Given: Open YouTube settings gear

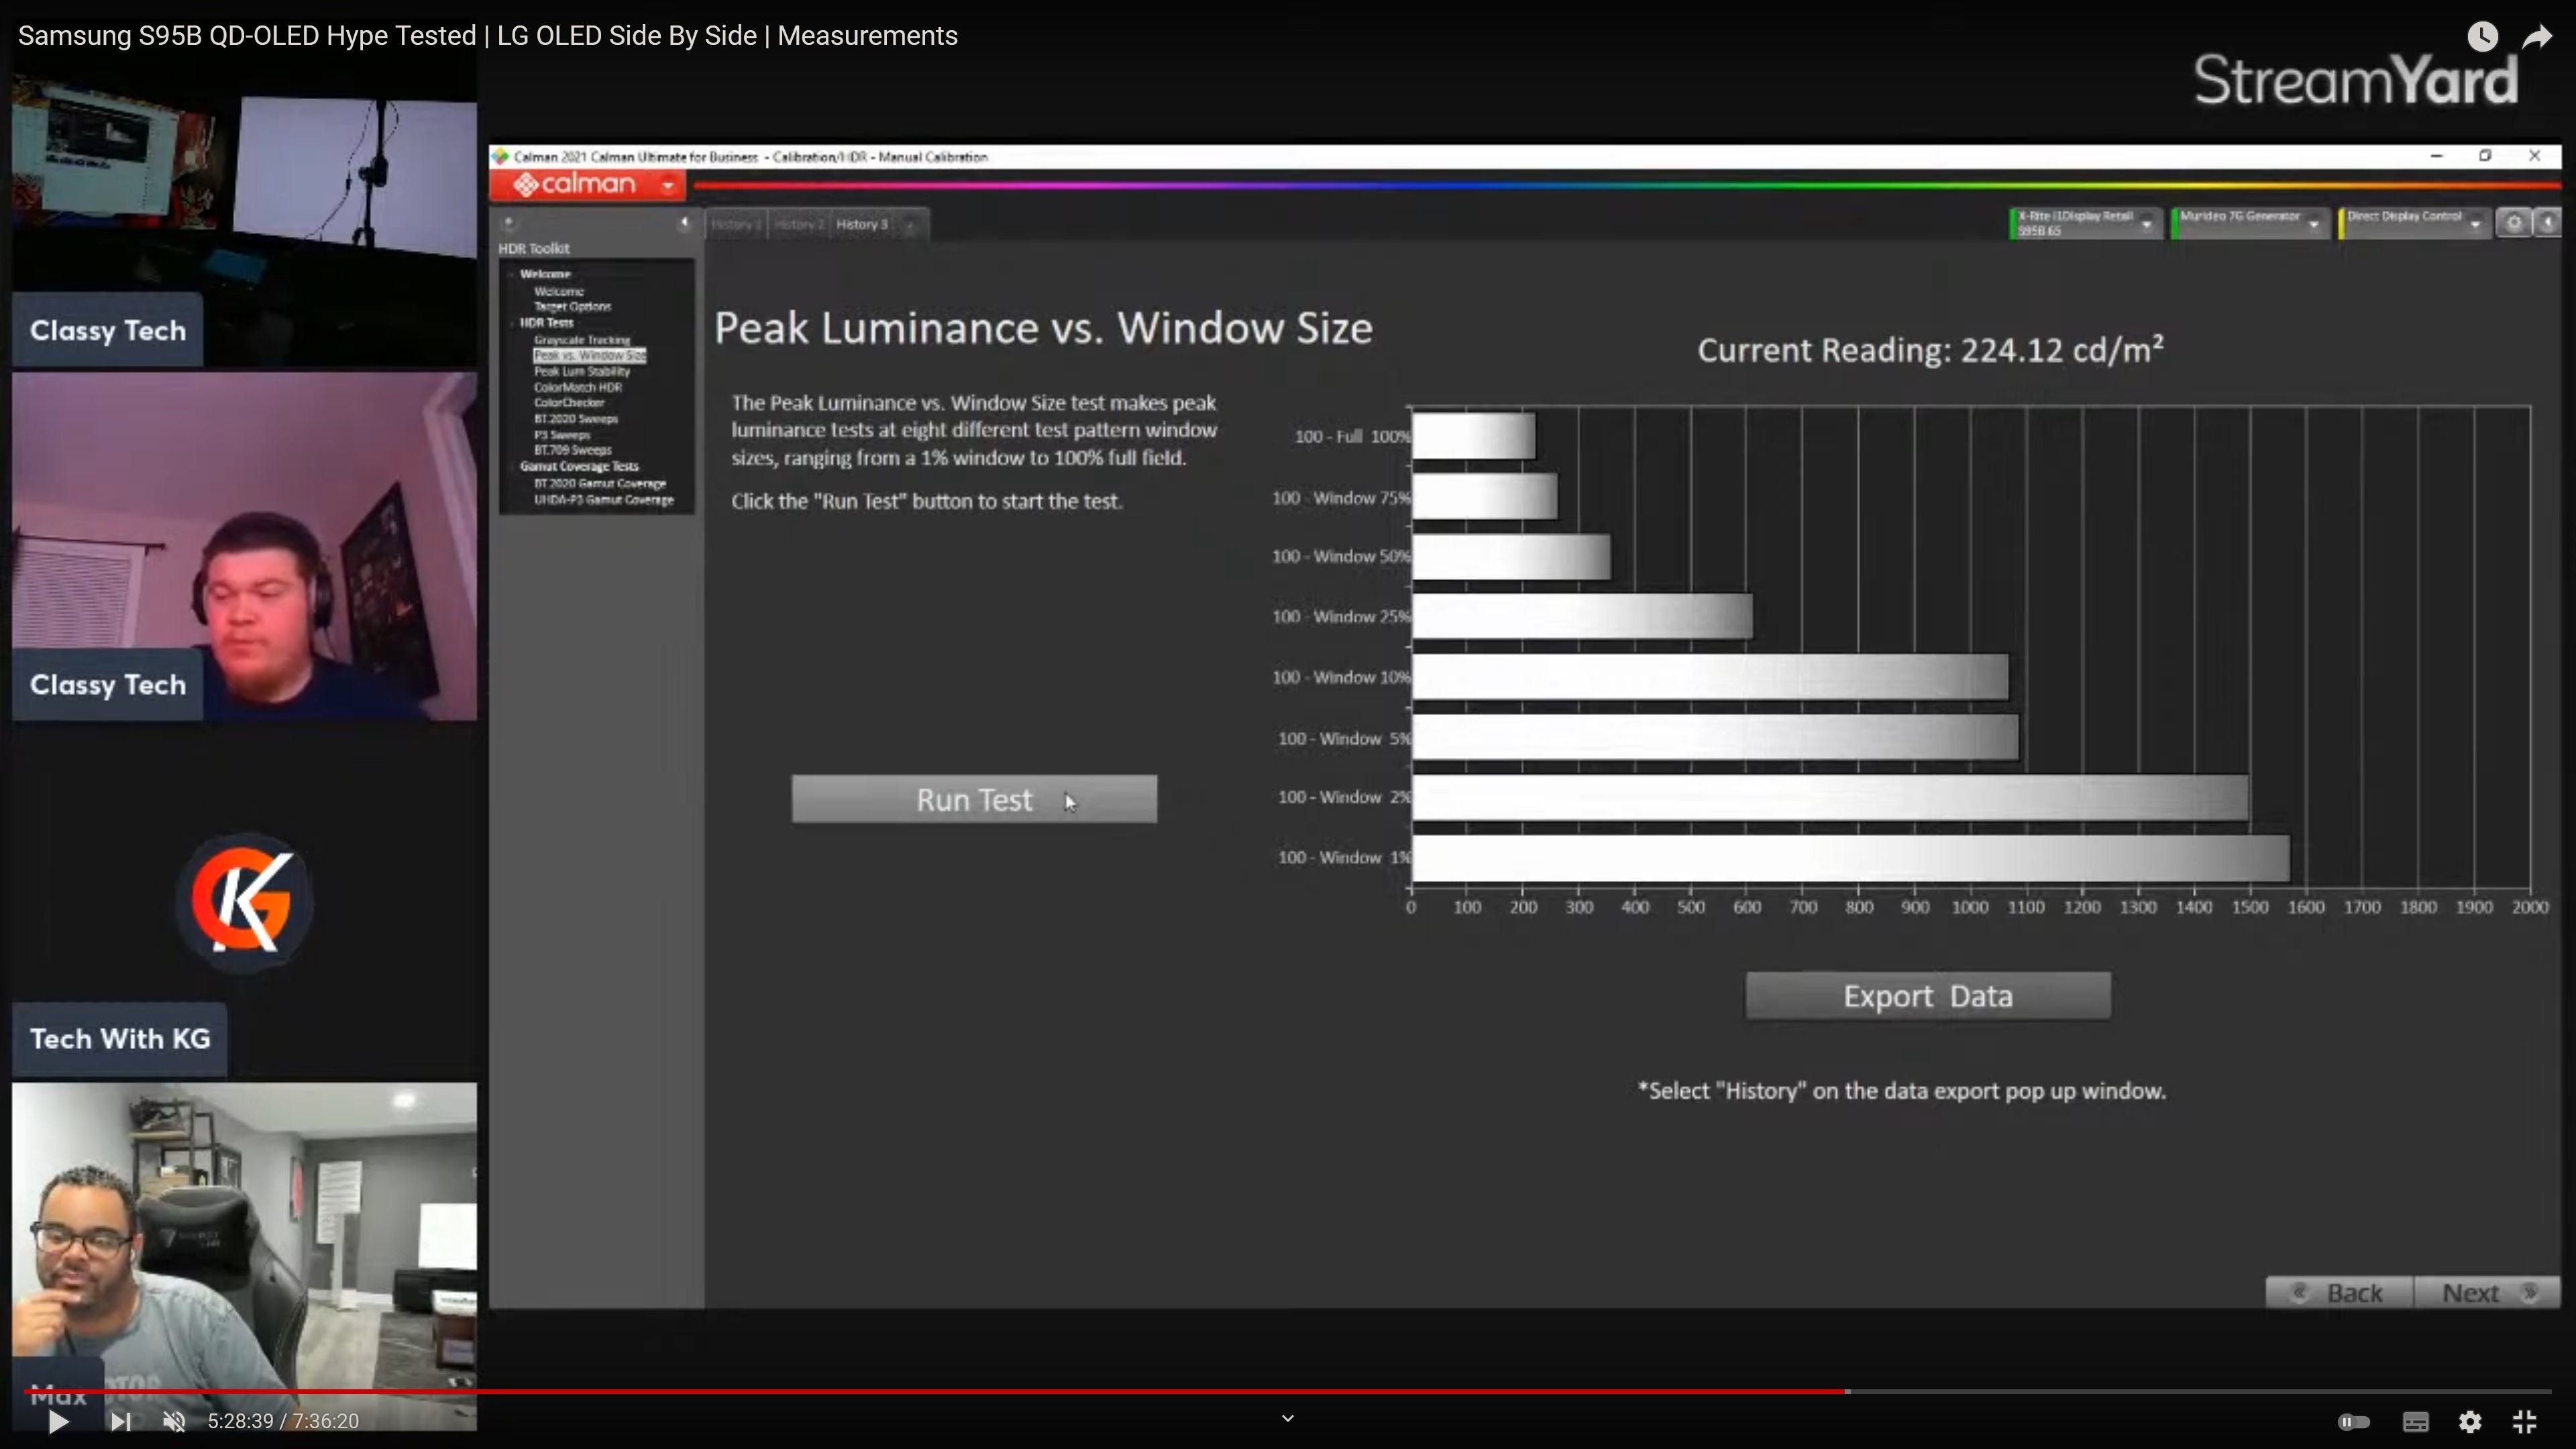Looking at the screenshot, I should [2470, 1421].
